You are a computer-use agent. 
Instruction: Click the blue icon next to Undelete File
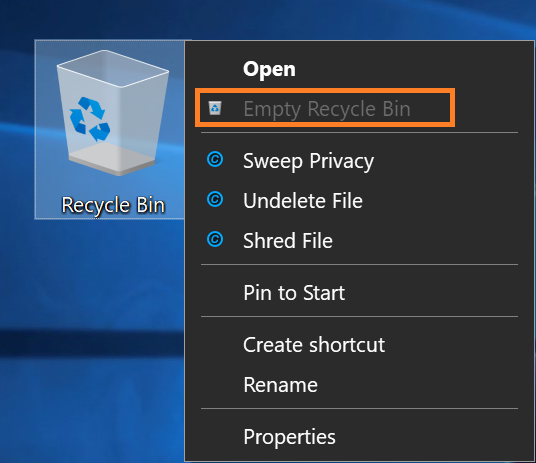[x=215, y=199]
